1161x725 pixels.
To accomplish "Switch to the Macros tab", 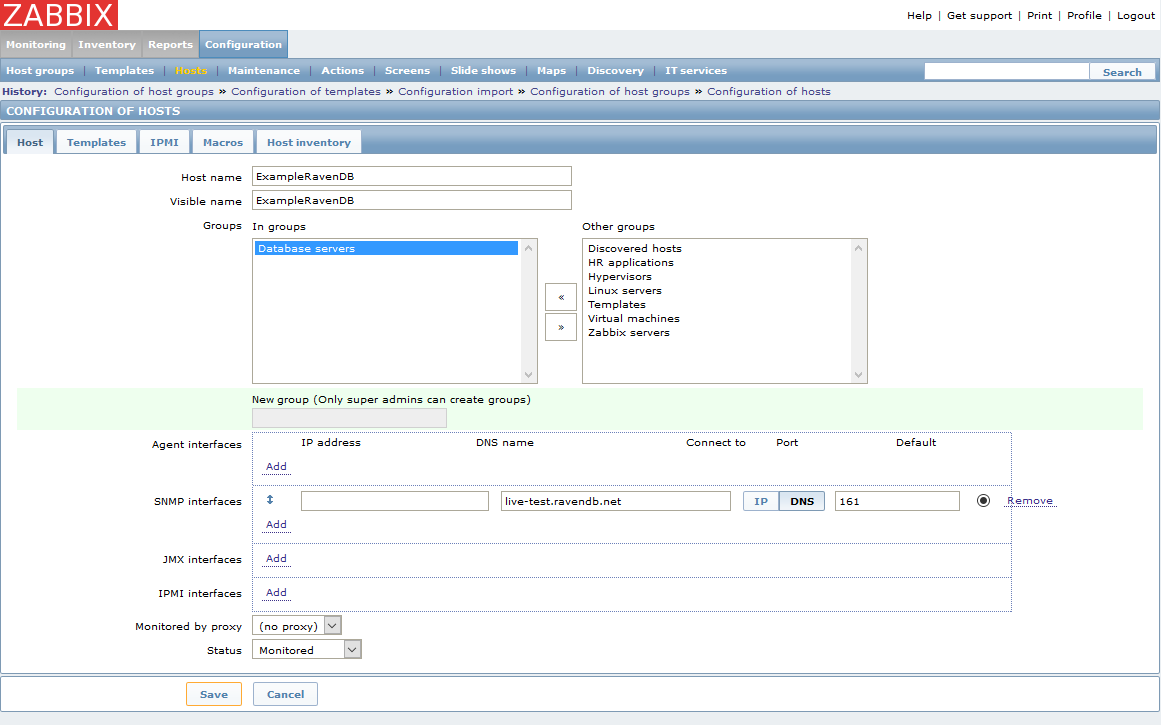I will [223, 142].
